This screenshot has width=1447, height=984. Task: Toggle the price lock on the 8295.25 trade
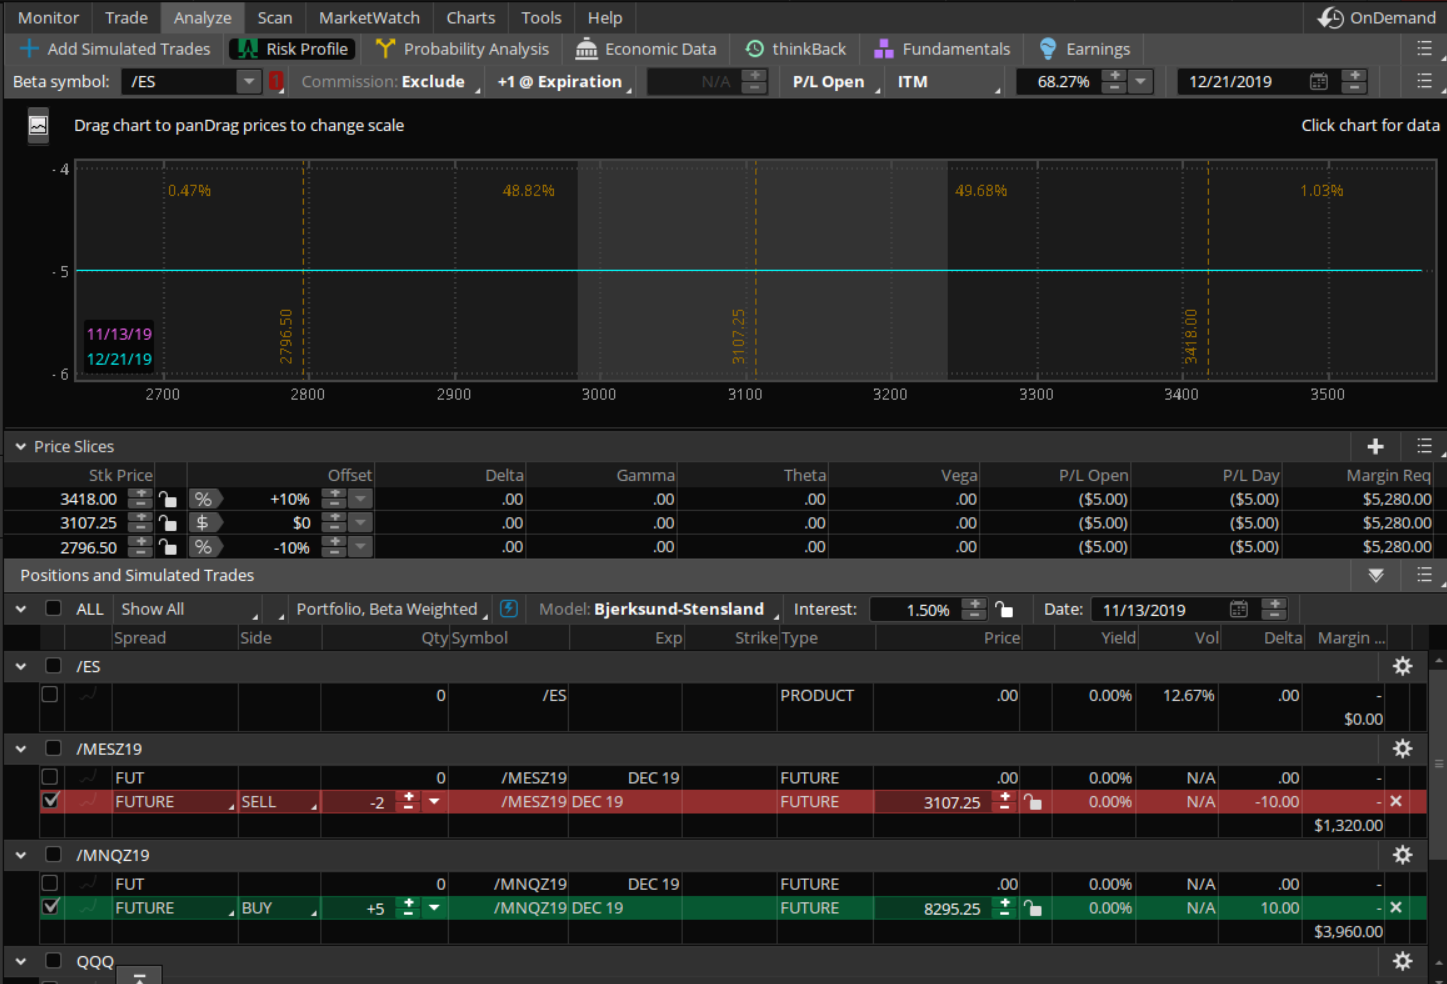point(1032,908)
